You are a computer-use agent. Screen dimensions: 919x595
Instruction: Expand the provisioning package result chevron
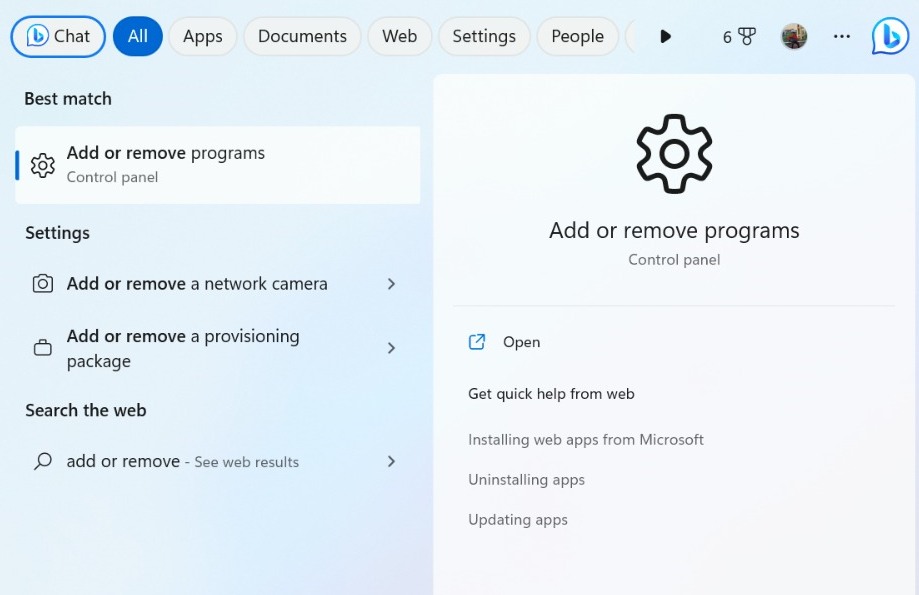[391, 348]
